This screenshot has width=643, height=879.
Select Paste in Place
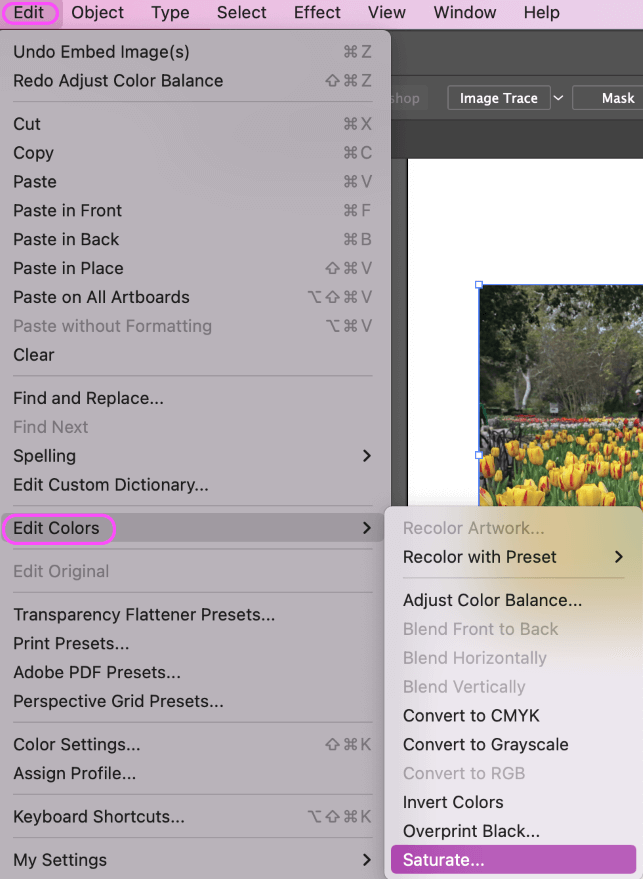(68, 268)
